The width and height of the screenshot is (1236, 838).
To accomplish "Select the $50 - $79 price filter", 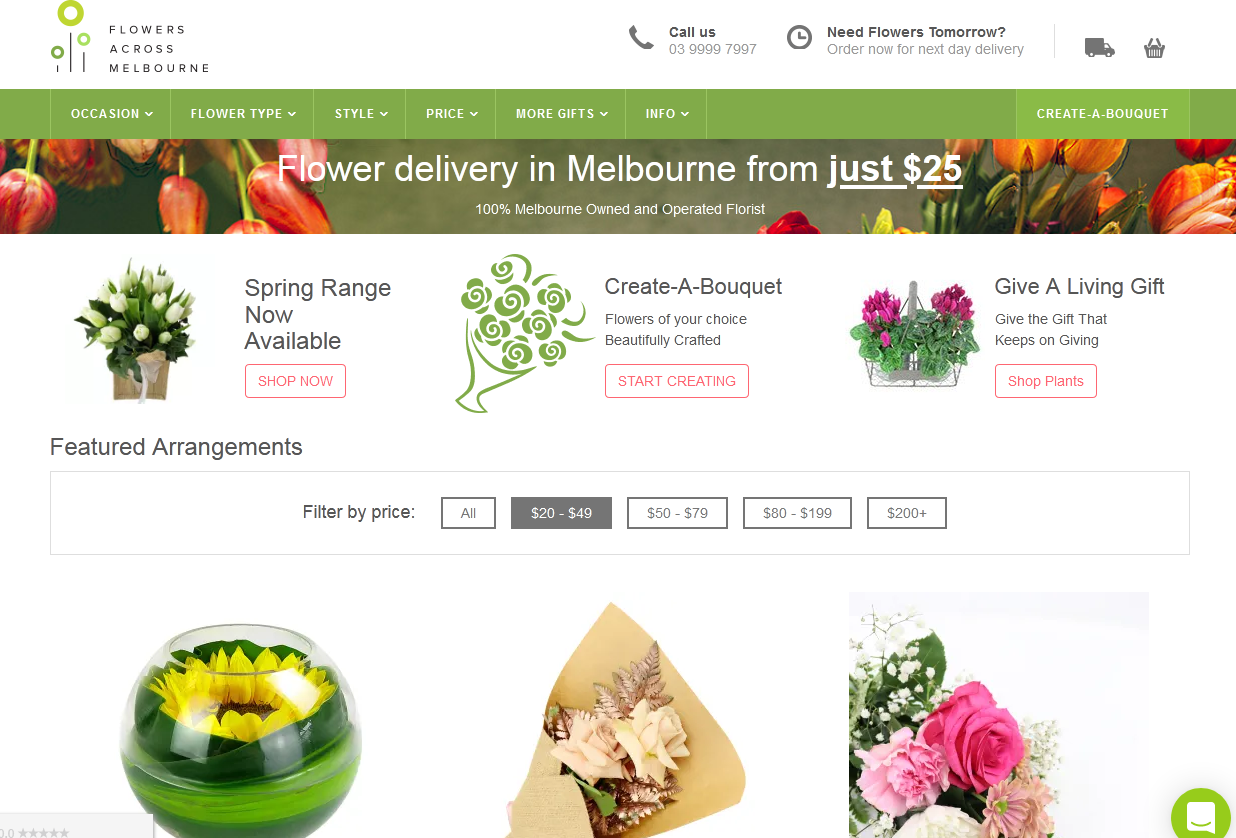I will click(677, 513).
